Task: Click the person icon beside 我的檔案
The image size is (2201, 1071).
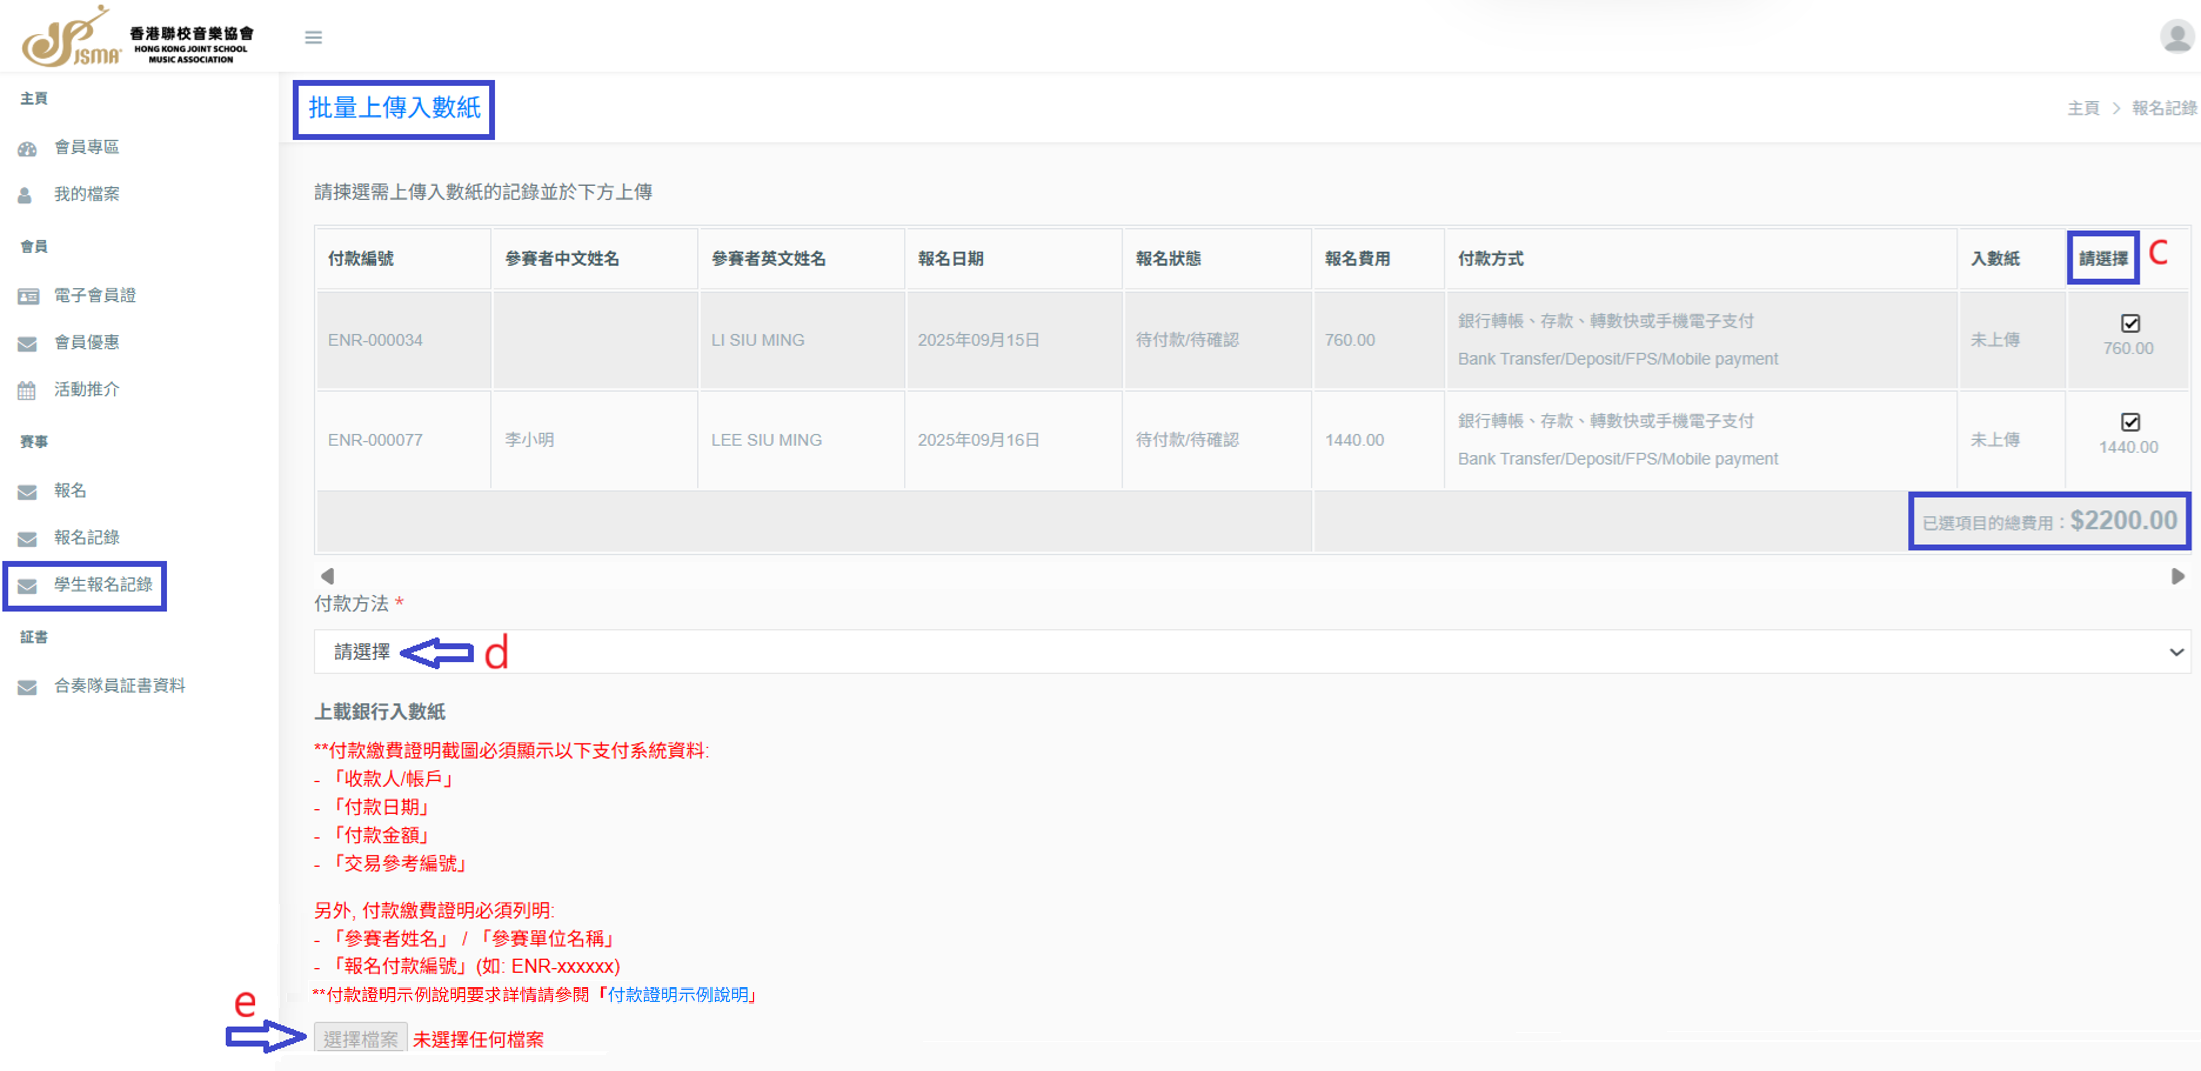Action: (25, 195)
